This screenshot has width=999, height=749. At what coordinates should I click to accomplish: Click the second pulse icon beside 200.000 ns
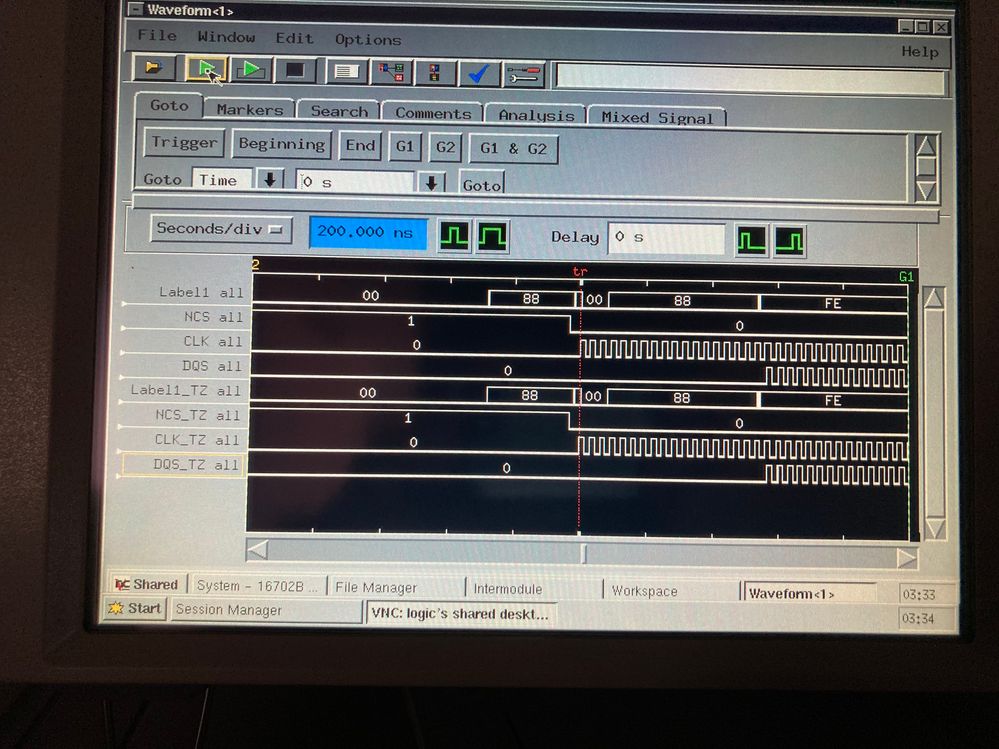492,236
